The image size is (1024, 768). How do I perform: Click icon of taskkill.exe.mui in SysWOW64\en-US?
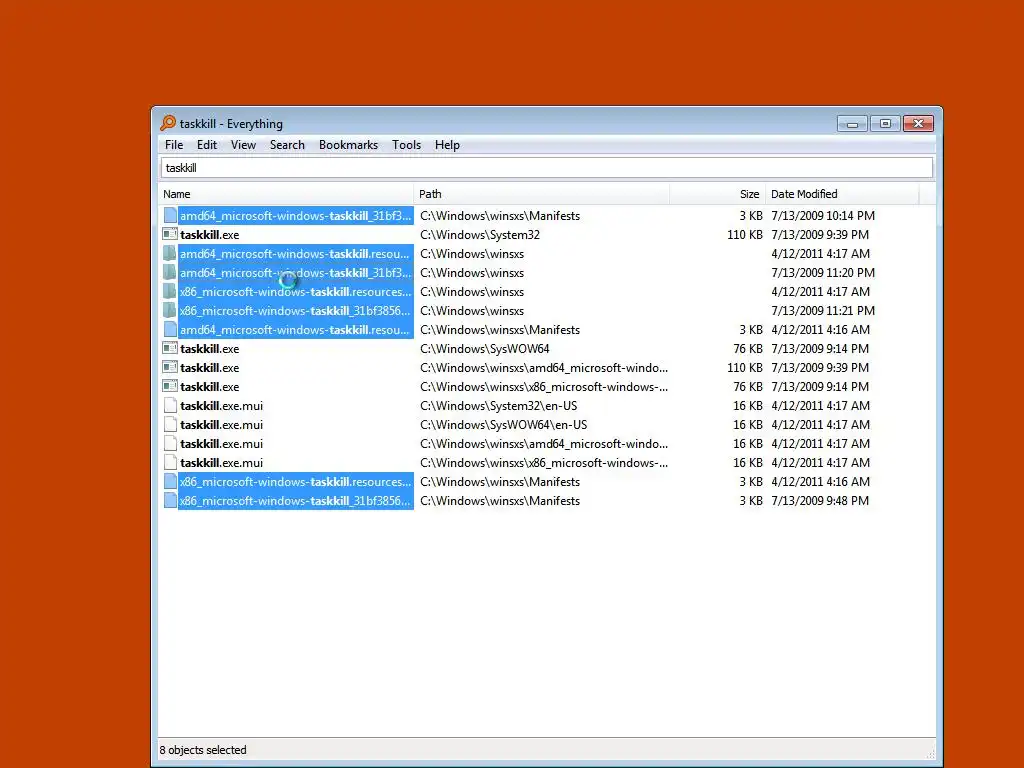click(x=170, y=424)
